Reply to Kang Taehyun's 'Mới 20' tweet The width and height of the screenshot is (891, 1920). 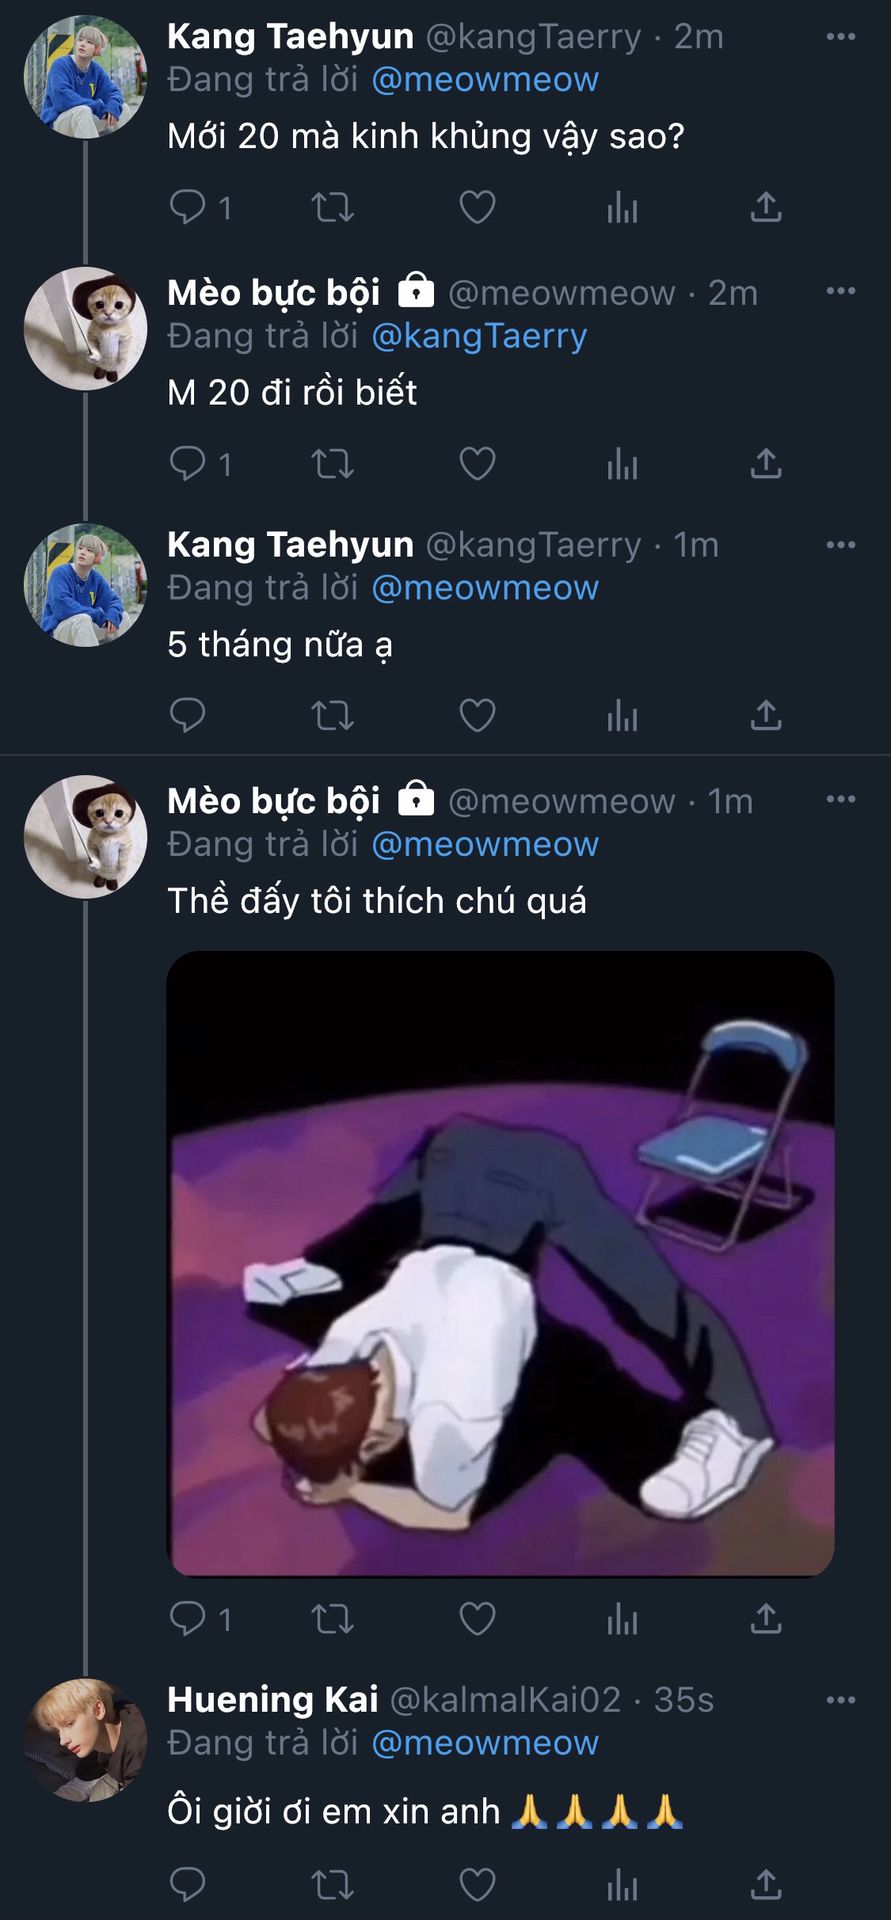point(188,207)
